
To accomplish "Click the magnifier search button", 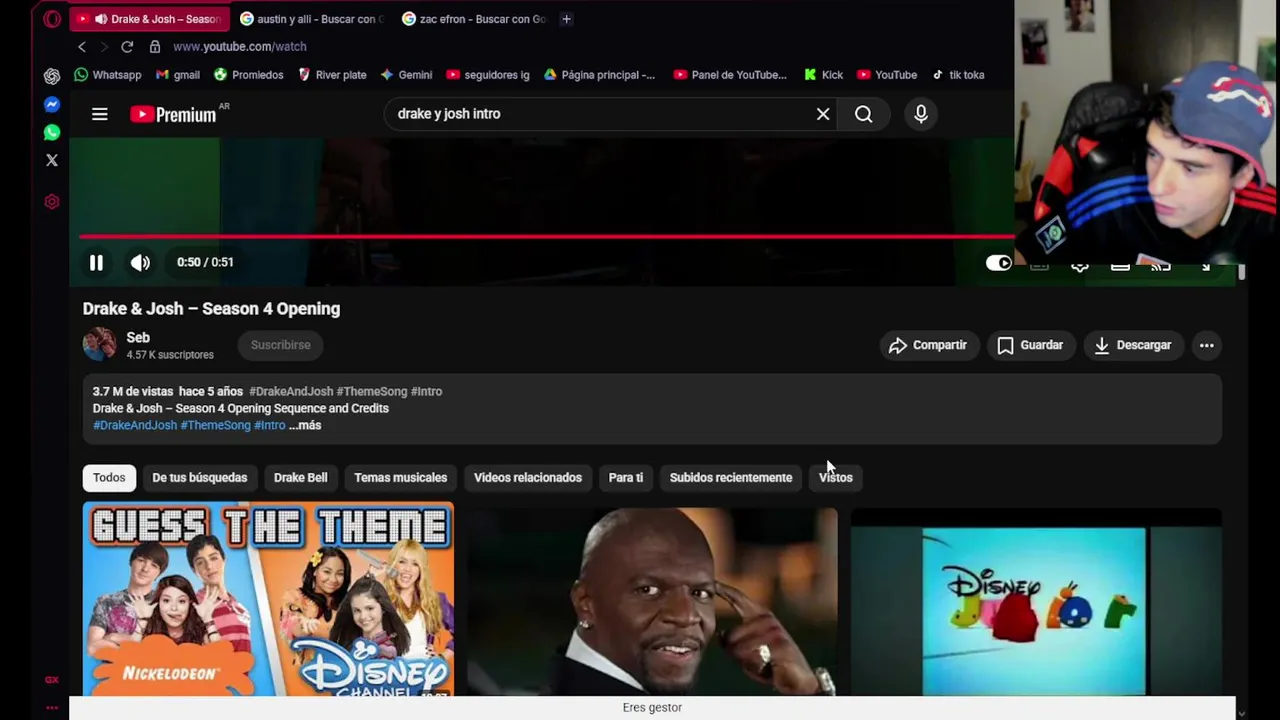I will point(864,114).
